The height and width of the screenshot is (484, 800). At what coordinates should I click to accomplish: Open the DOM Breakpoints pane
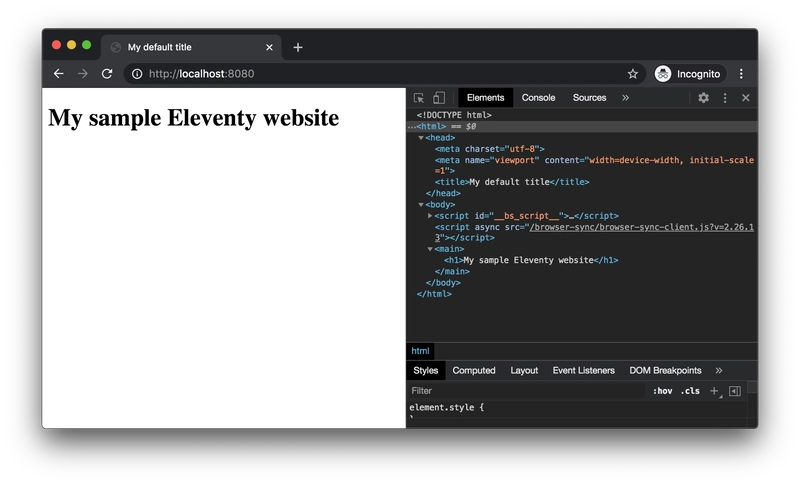[665, 371]
